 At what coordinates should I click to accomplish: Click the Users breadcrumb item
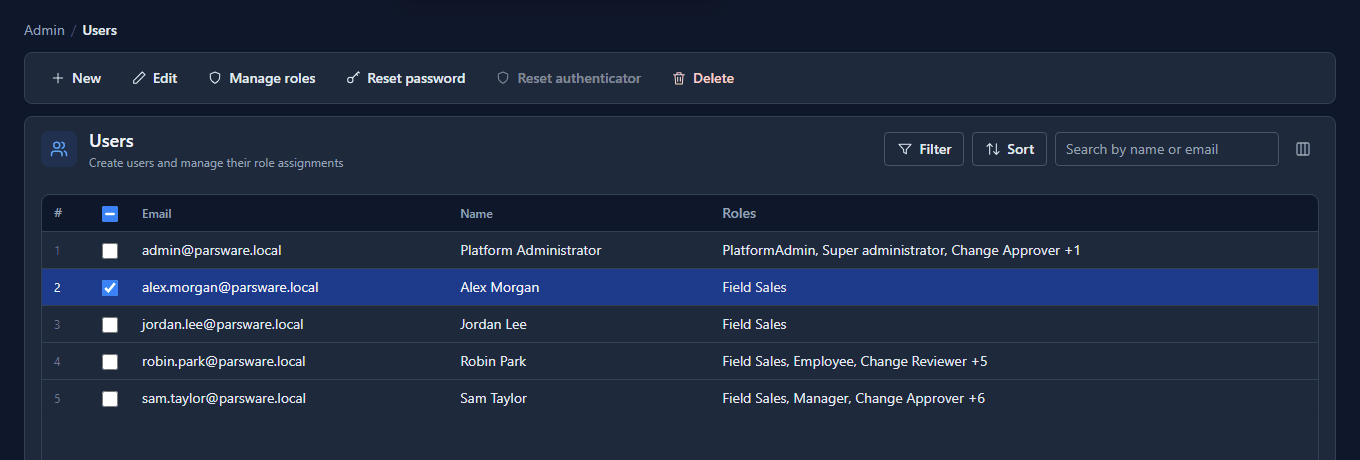click(x=100, y=30)
